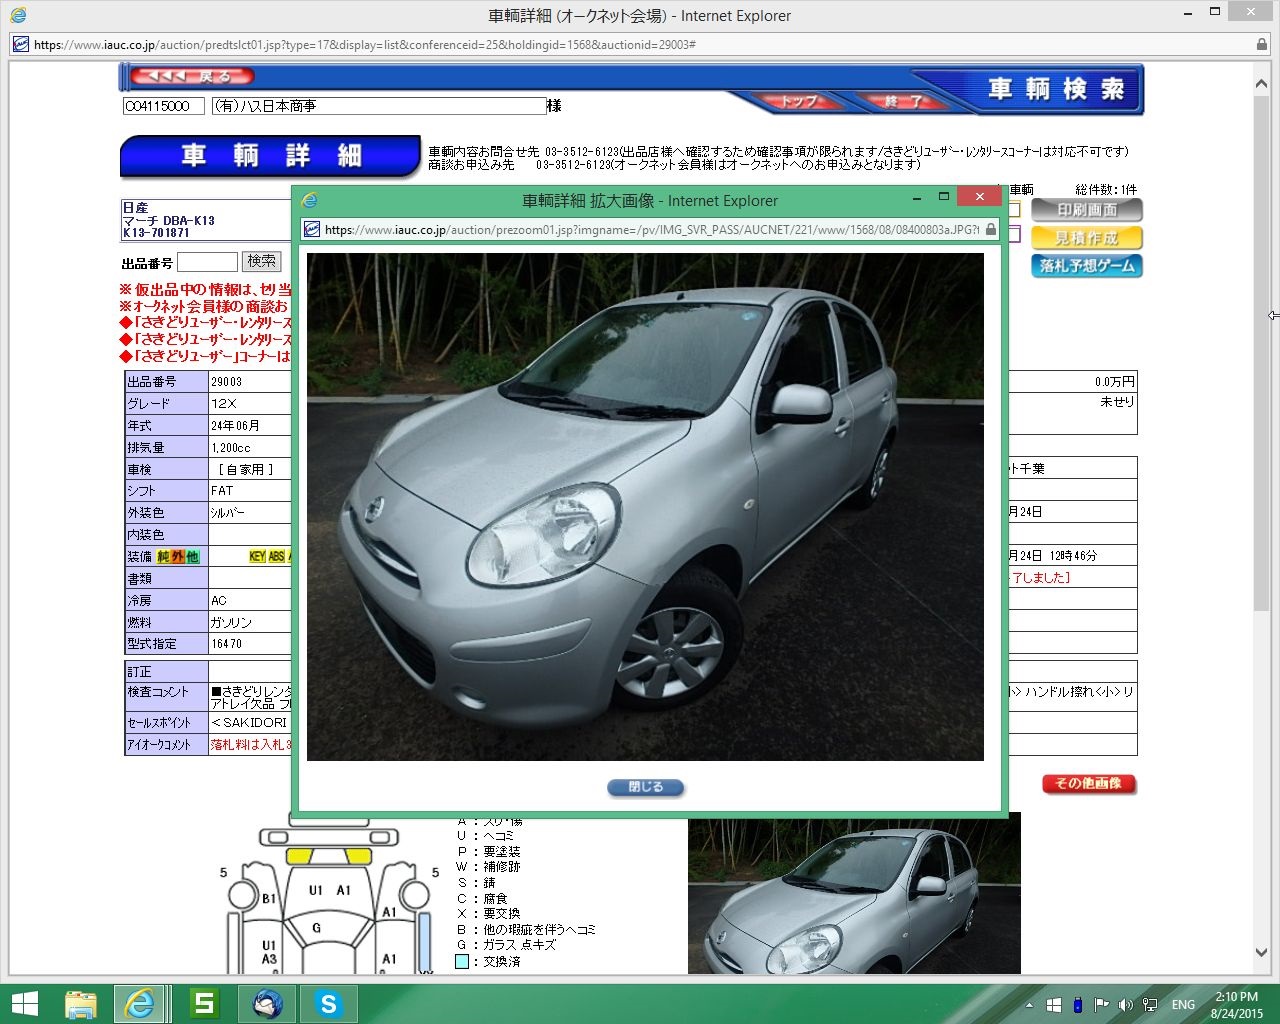Open Skype from the taskbar
The image size is (1280, 1024).
328,1004
